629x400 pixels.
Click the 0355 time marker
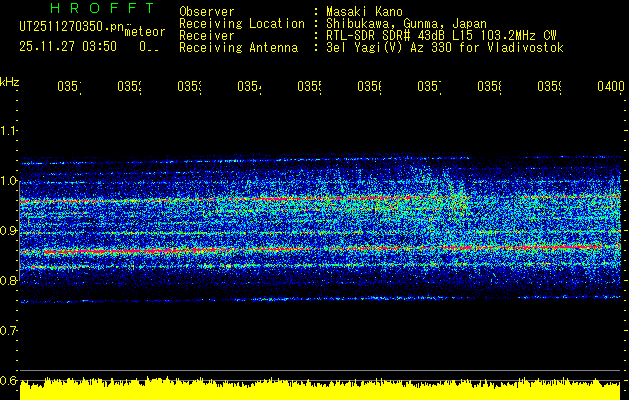coord(309,87)
